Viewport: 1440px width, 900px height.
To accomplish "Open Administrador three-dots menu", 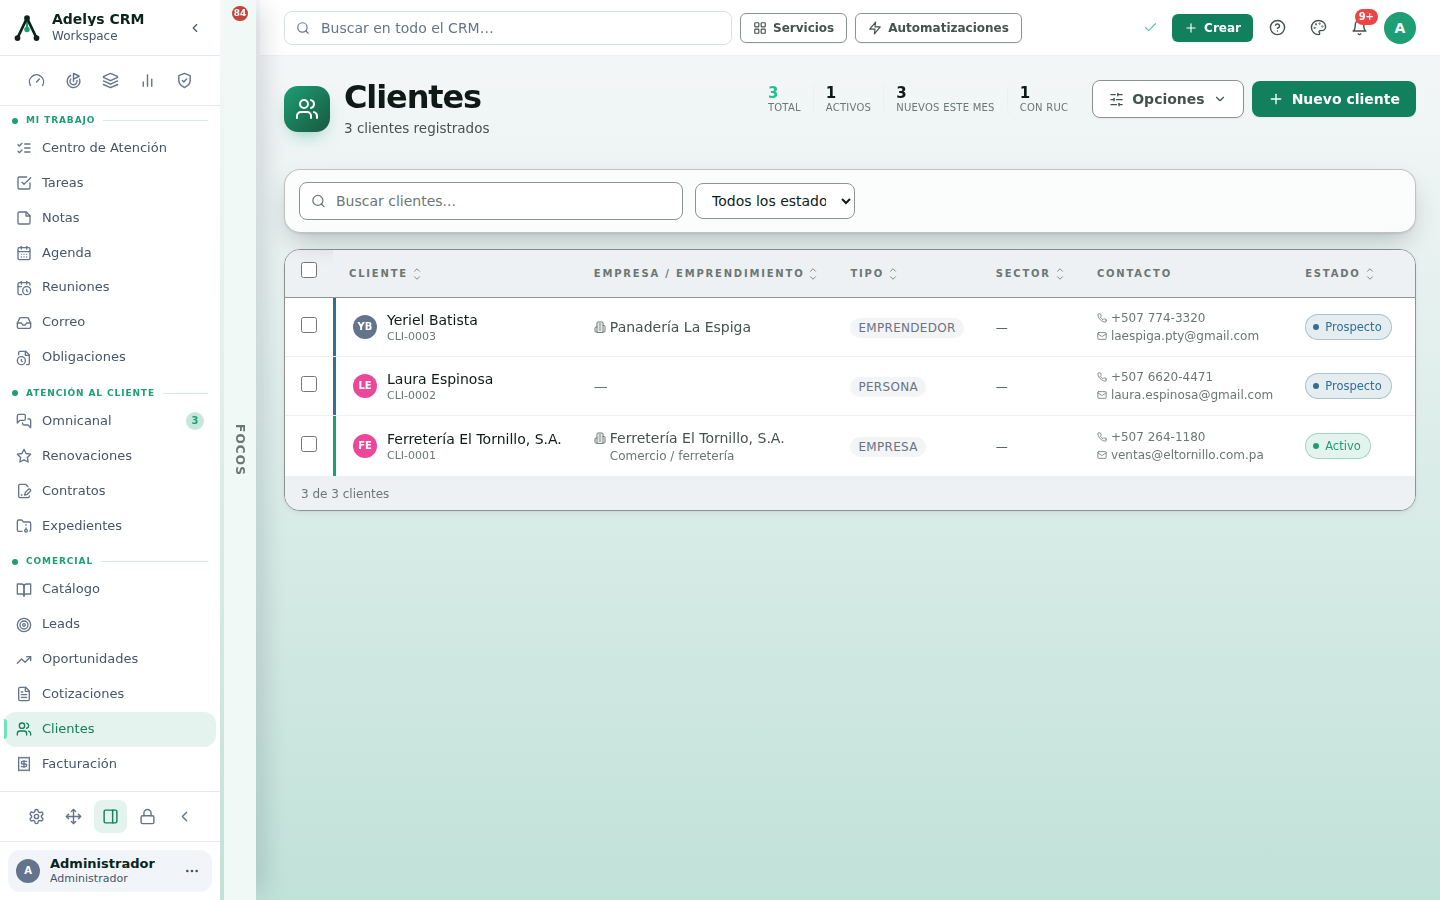I will coord(192,871).
